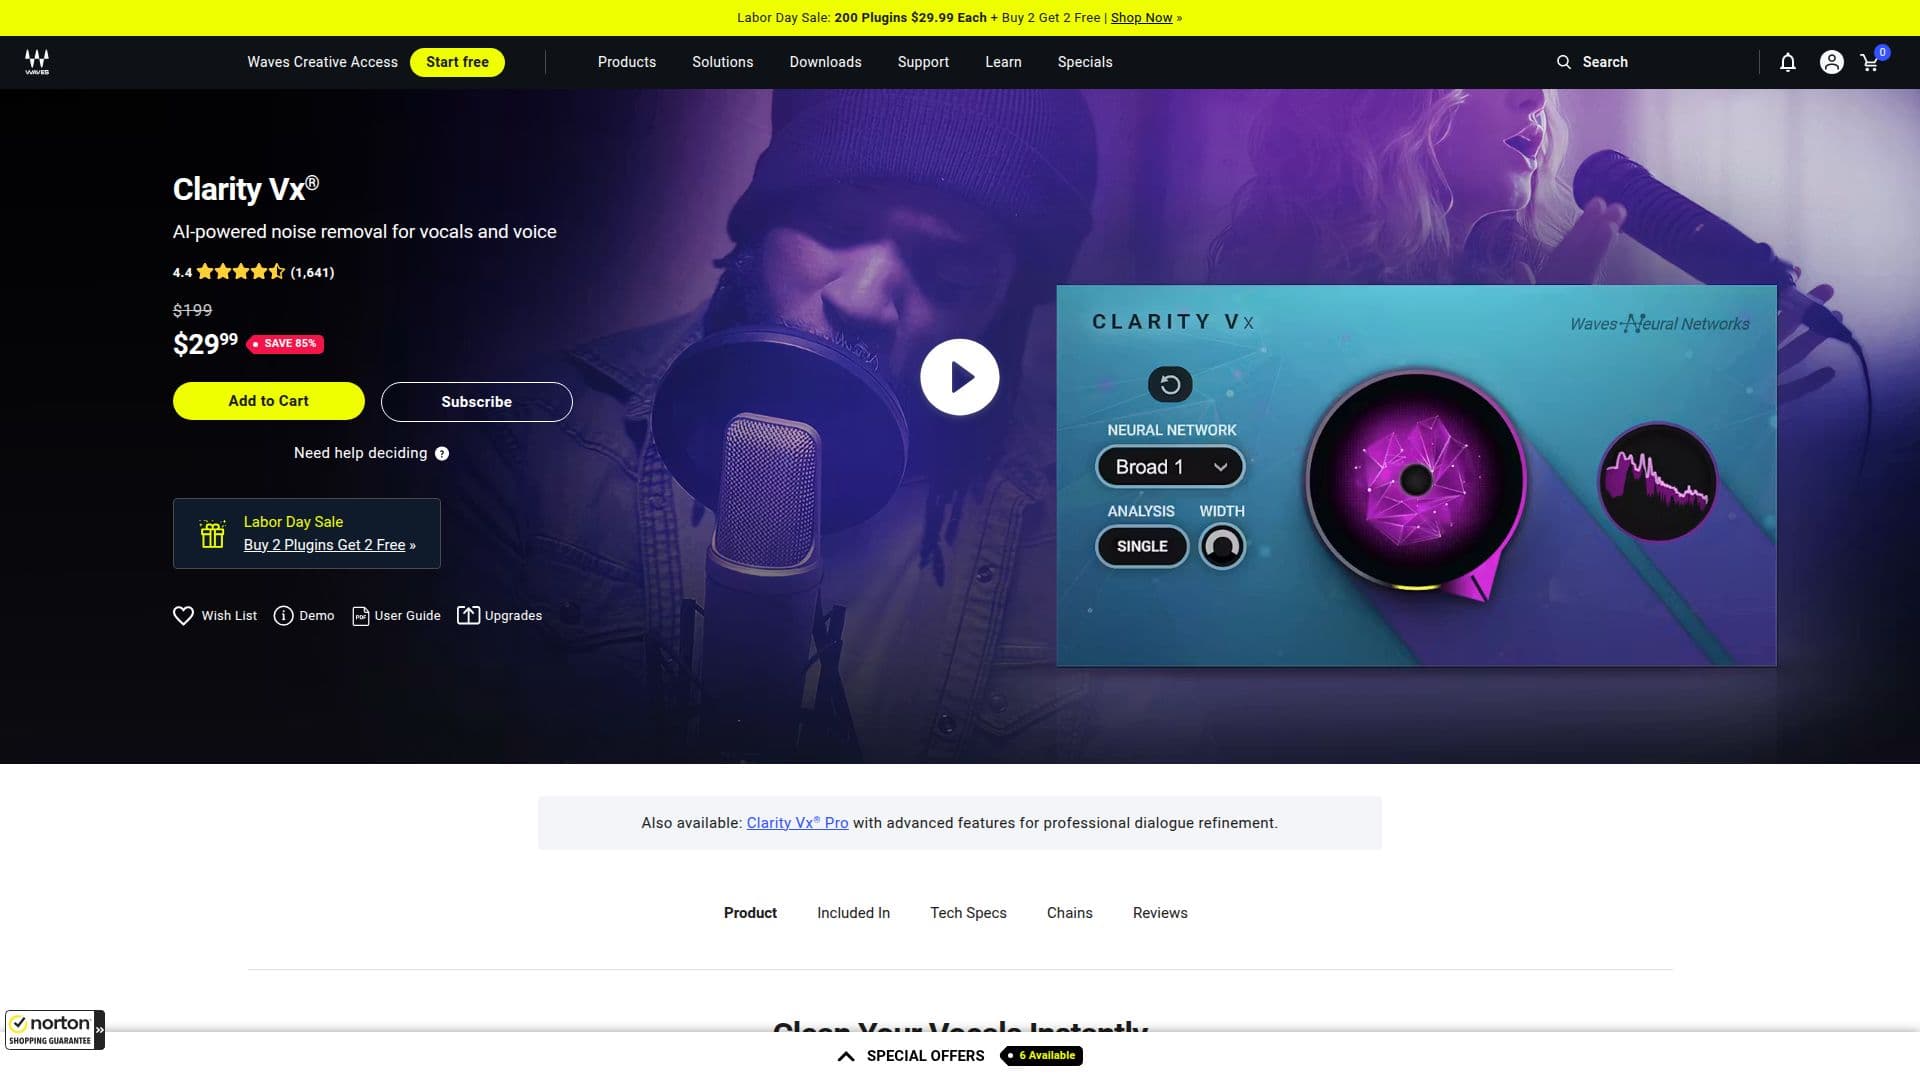Click the Search magnifier icon
1920x1080 pixels.
1564,62
